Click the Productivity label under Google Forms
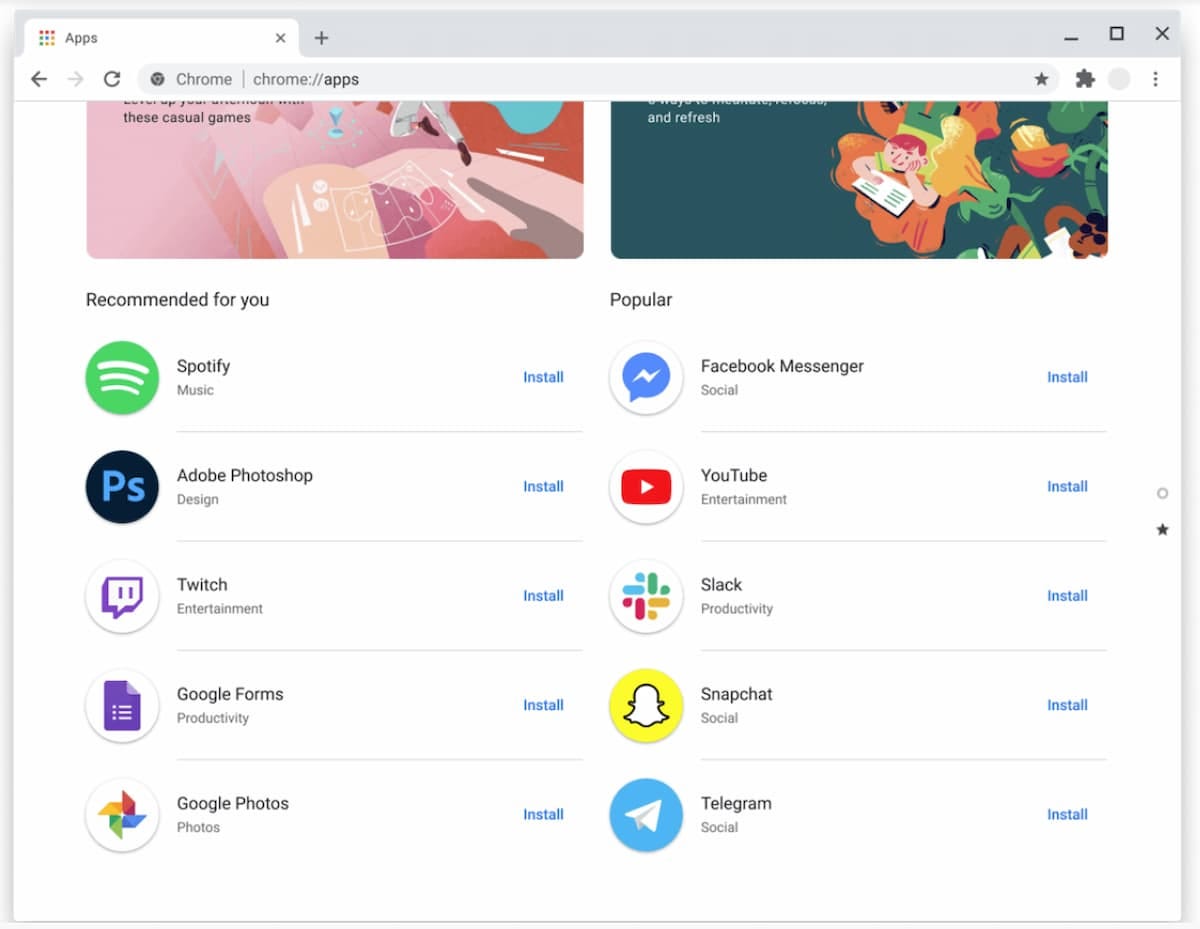This screenshot has width=1200, height=929. point(213,718)
